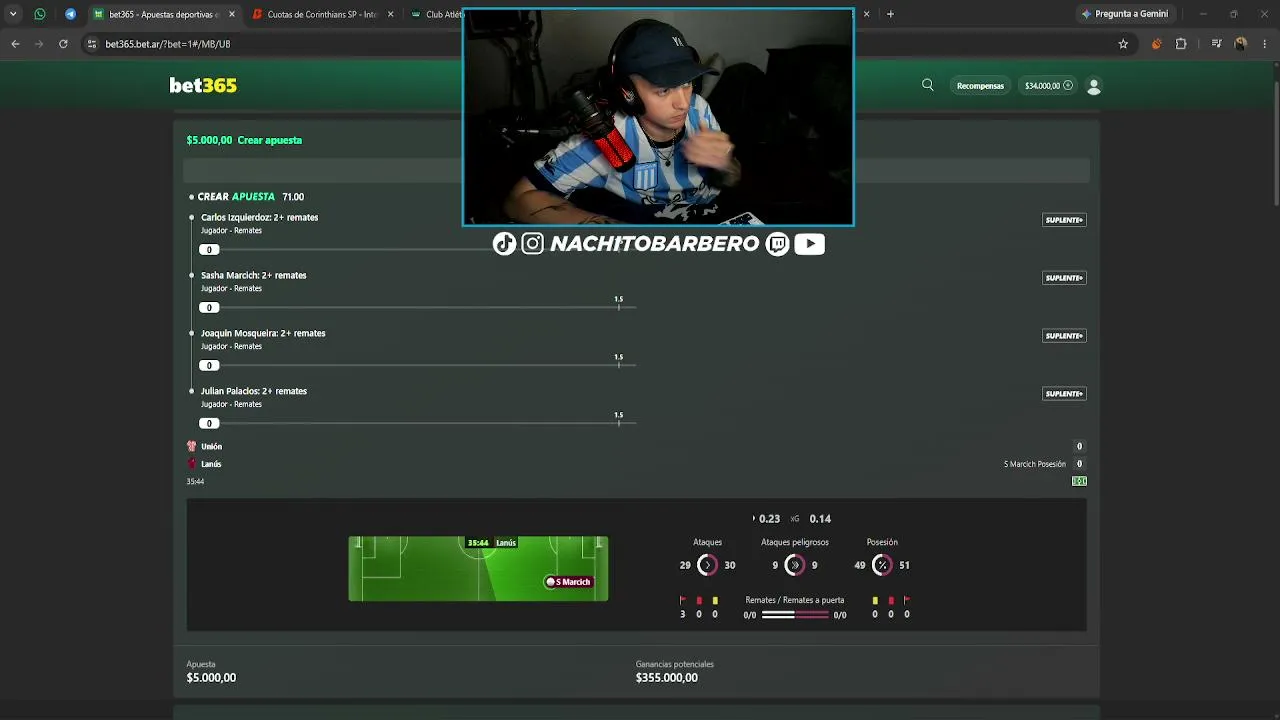Click Suplente+ for Julian Palacios
The height and width of the screenshot is (720, 1280).
coord(1064,394)
